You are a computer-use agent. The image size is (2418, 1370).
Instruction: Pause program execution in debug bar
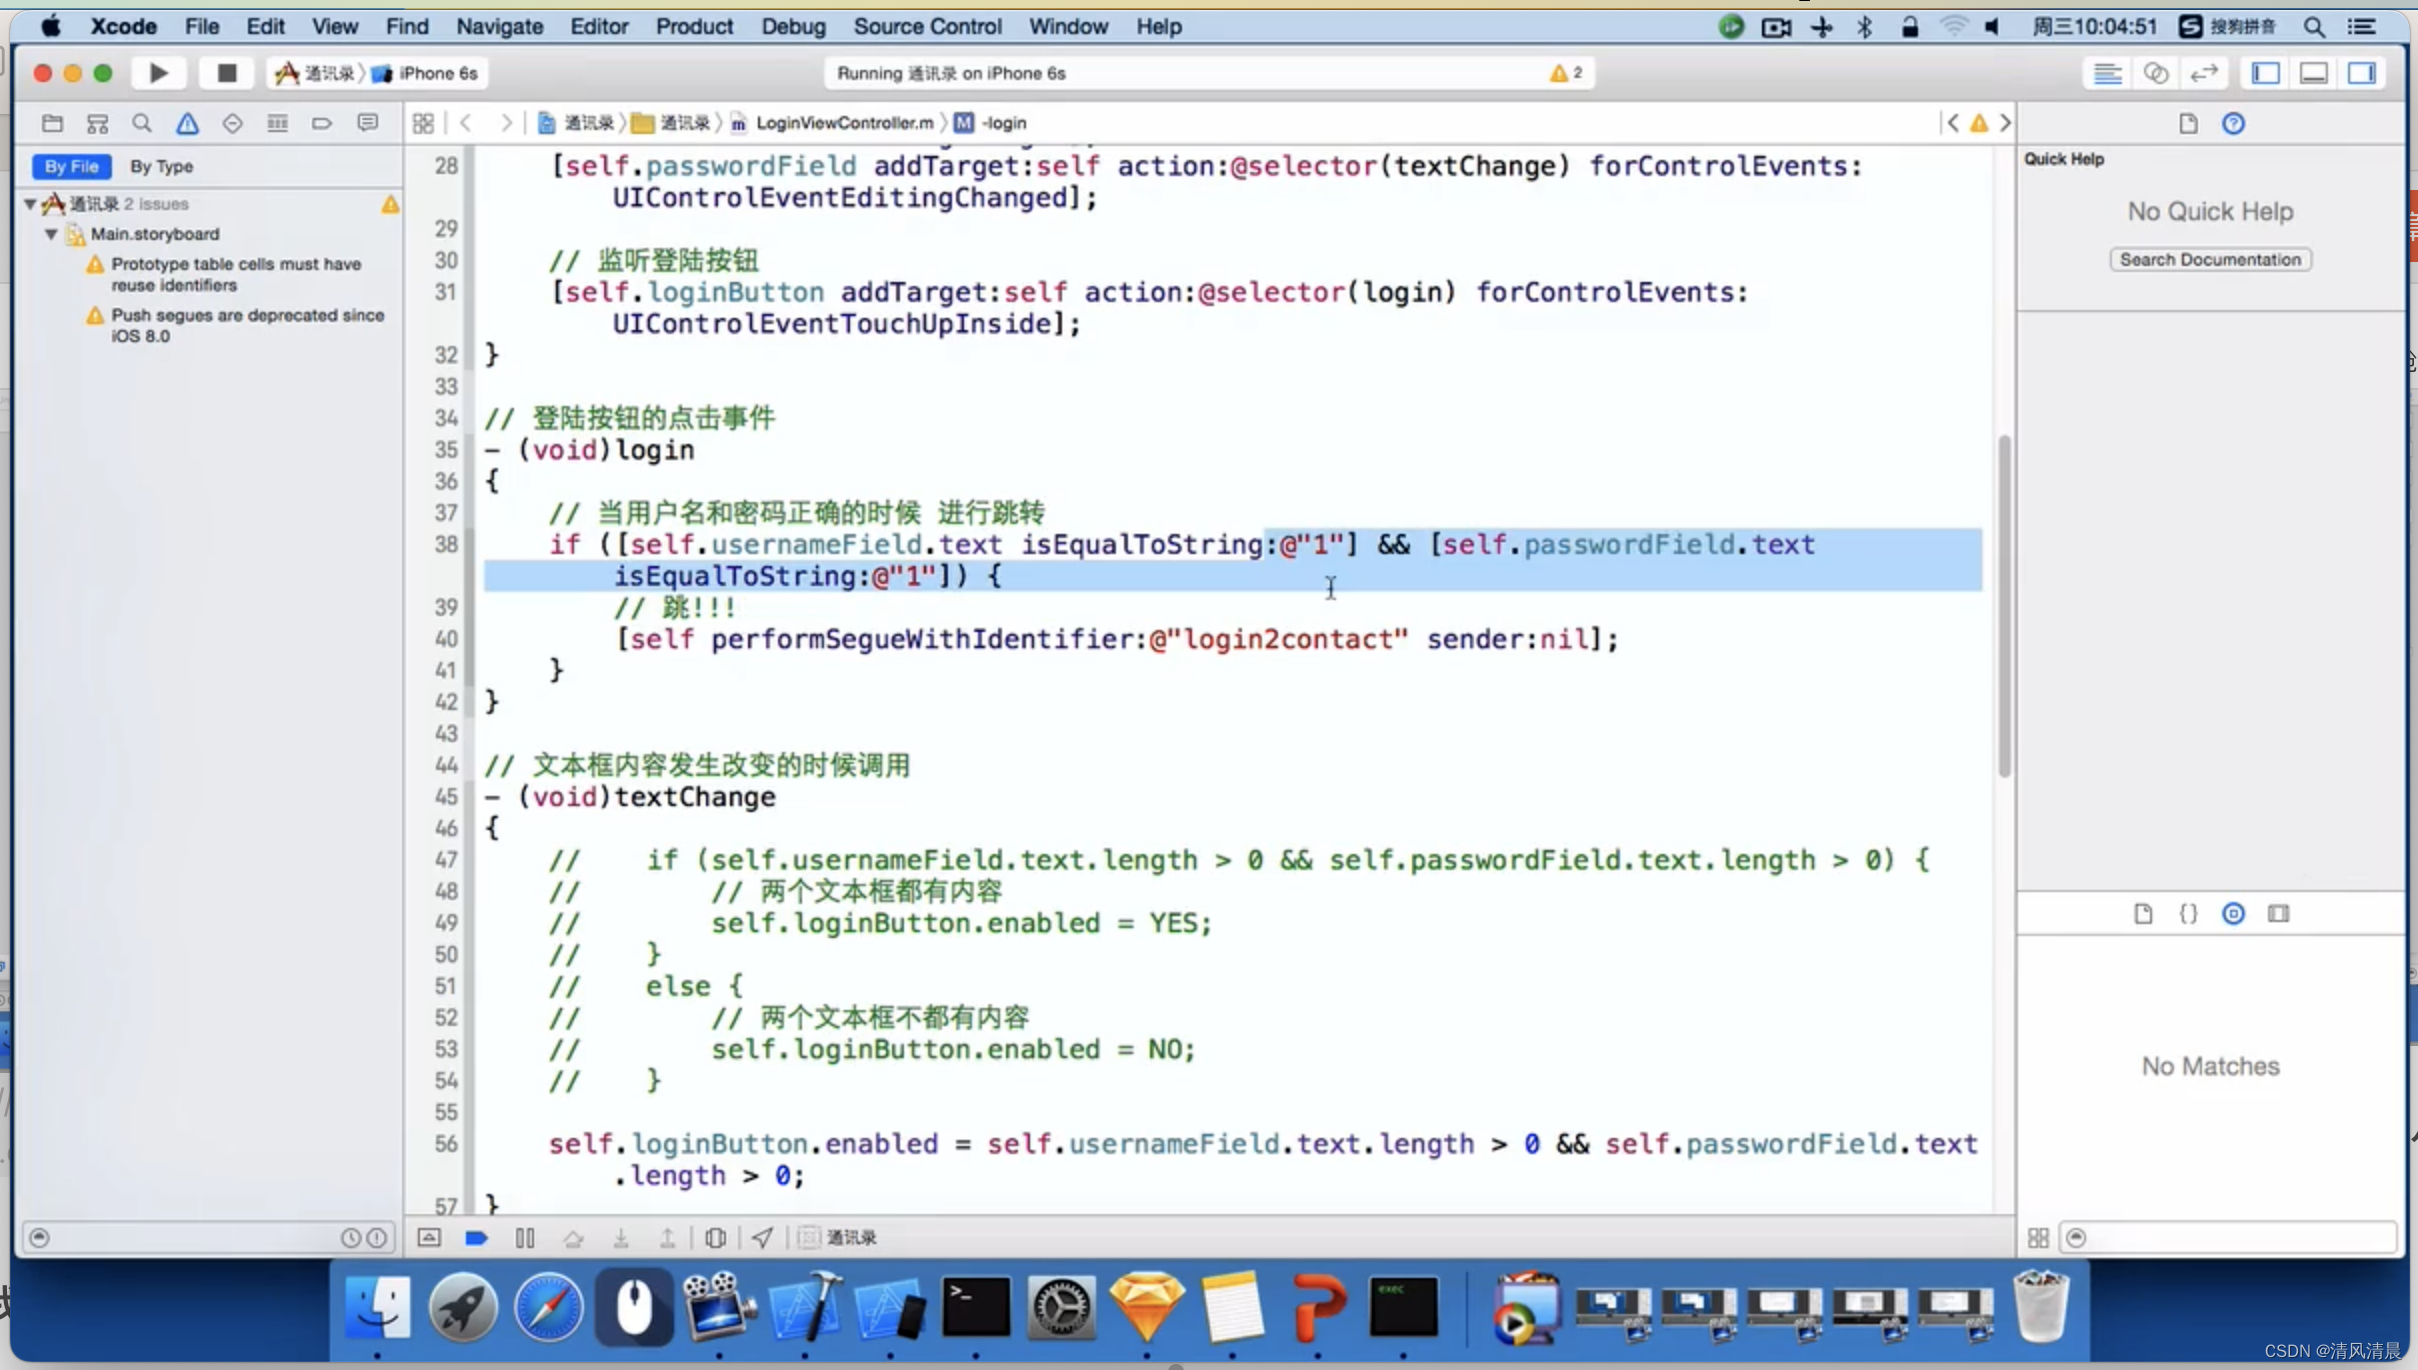[x=525, y=1238]
